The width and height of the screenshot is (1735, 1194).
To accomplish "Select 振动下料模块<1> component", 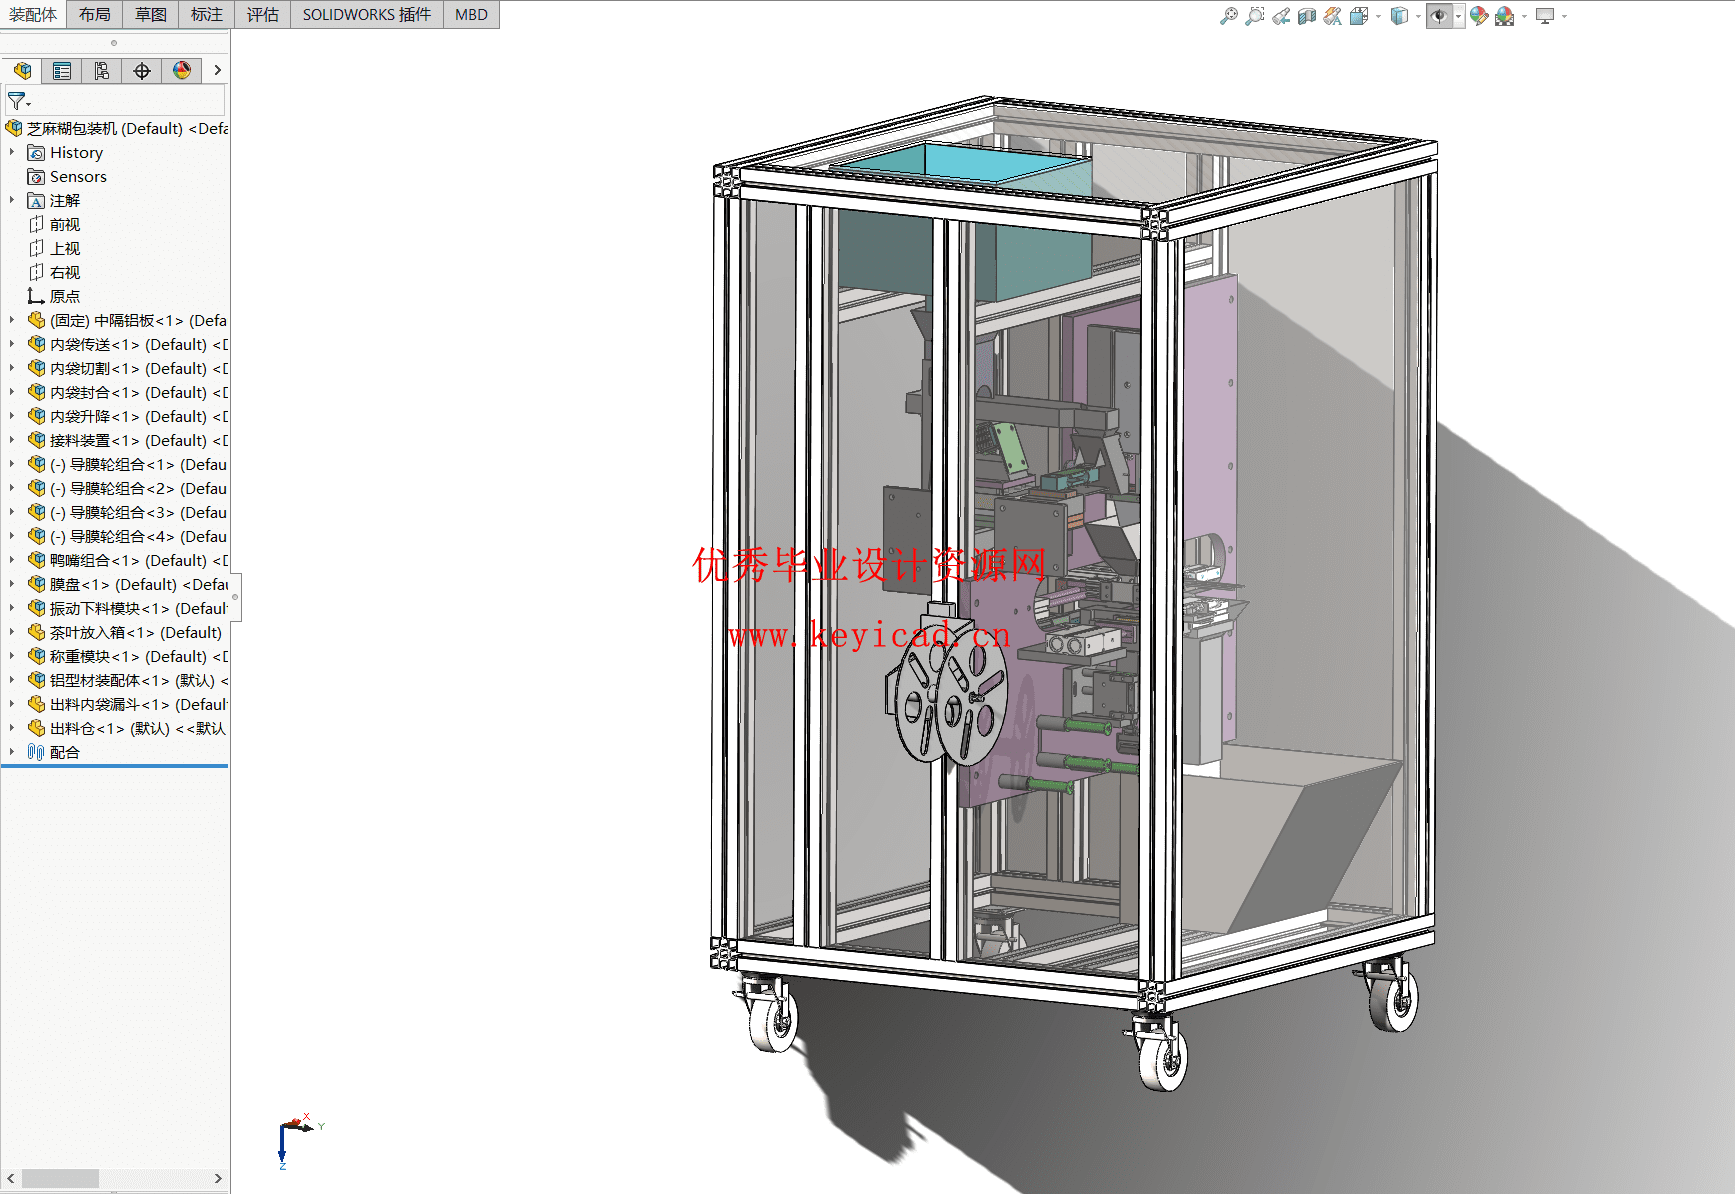I will [x=128, y=608].
